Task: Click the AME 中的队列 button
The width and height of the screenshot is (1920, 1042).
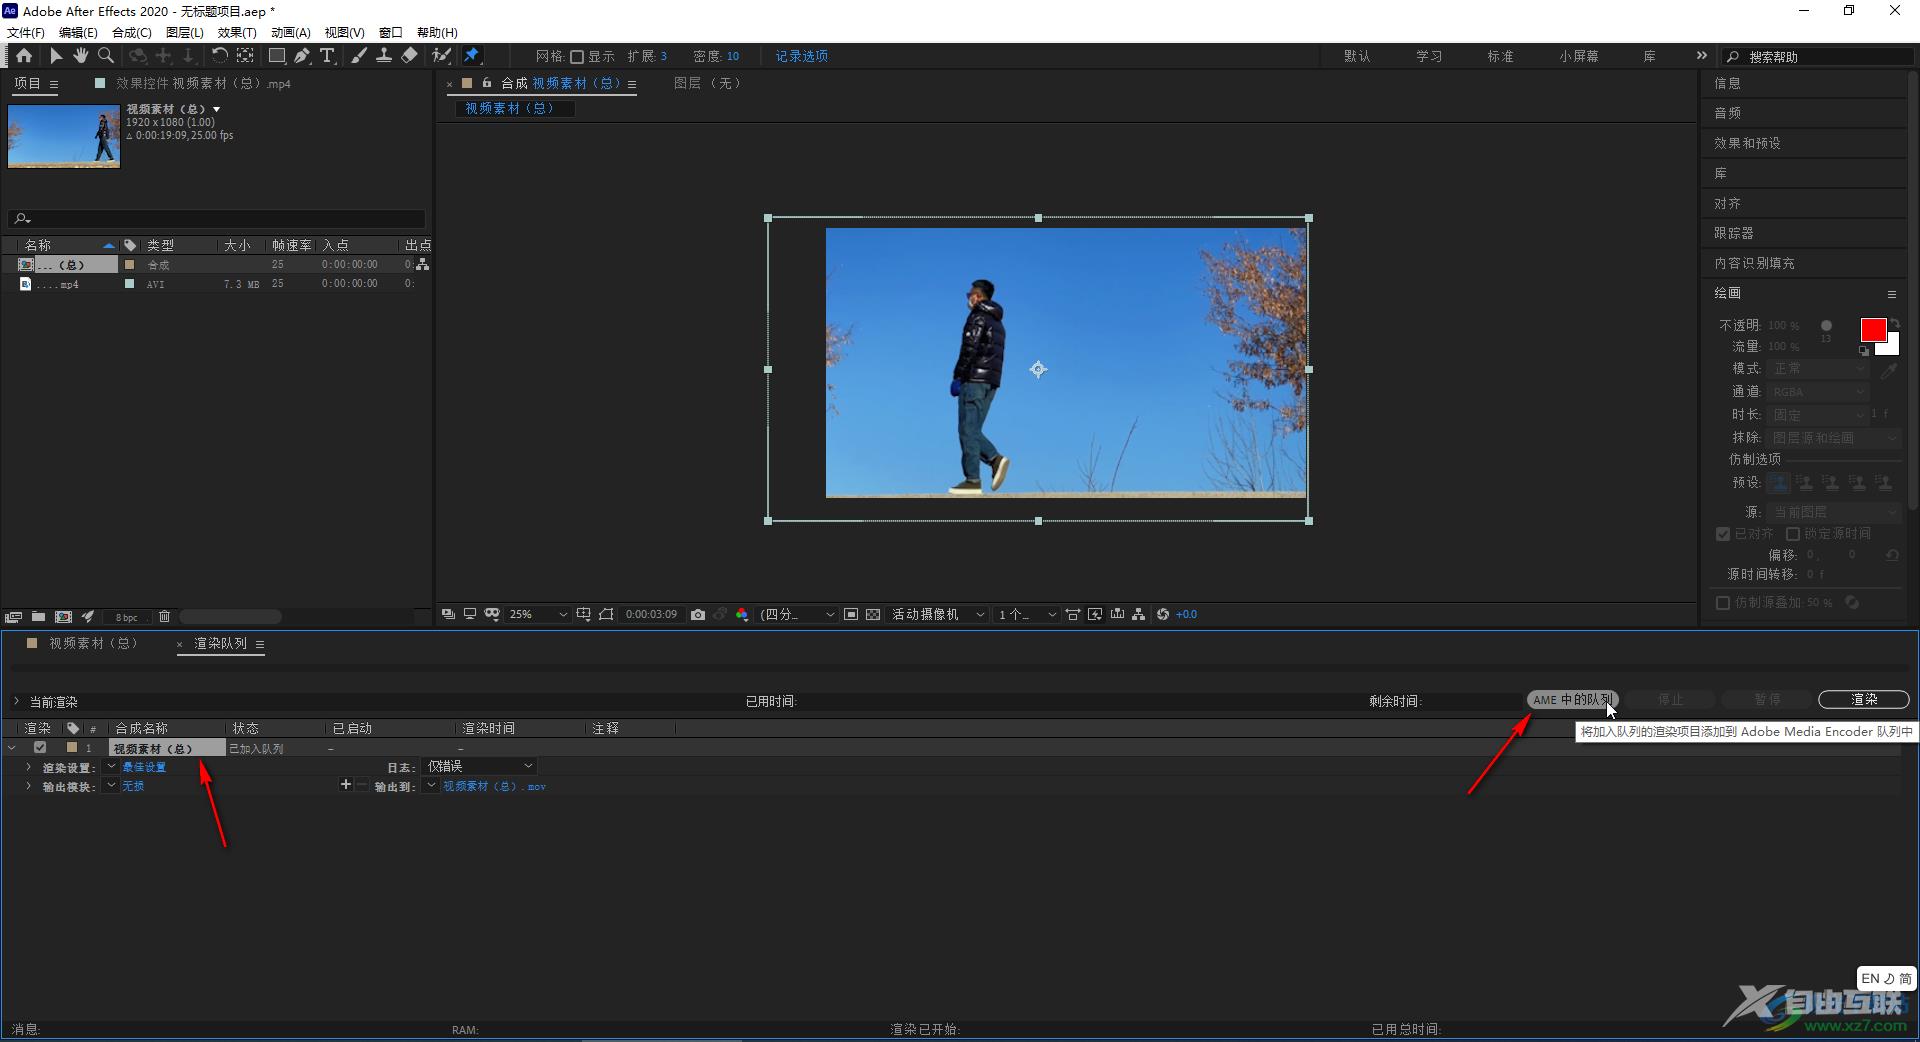Action: click(x=1572, y=699)
